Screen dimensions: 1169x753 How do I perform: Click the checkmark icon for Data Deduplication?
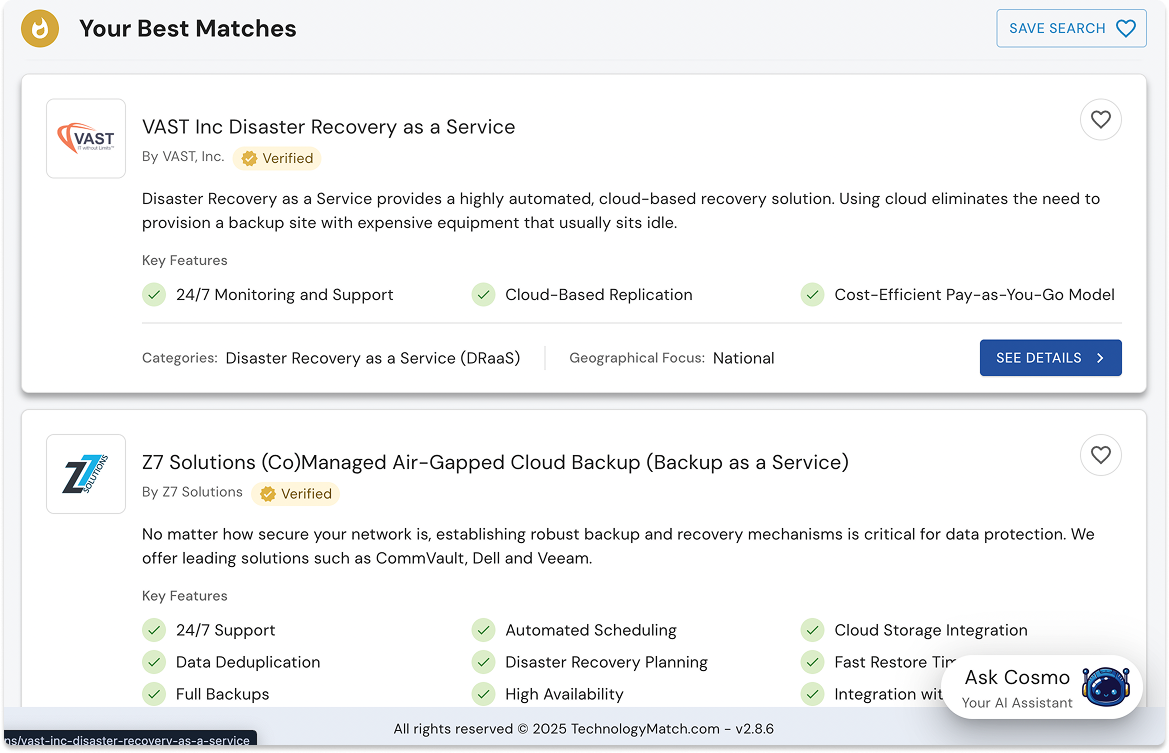click(154, 662)
